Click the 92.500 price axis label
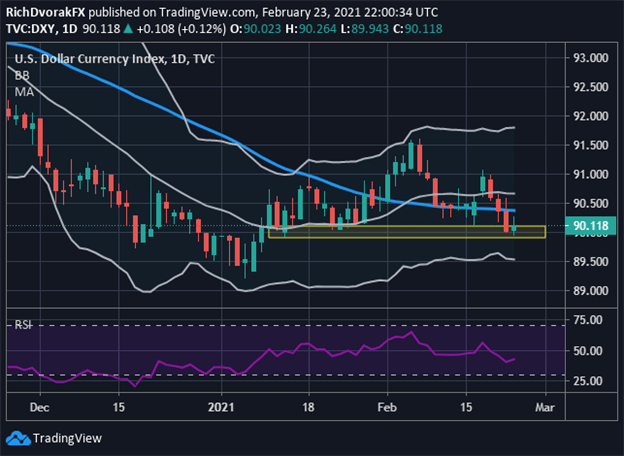The width and height of the screenshot is (624, 456). (591, 87)
